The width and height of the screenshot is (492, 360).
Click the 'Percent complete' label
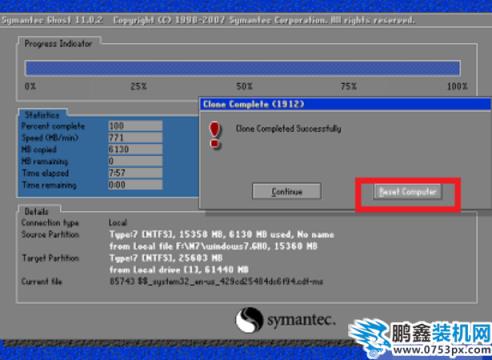pyautogui.click(x=53, y=126)
